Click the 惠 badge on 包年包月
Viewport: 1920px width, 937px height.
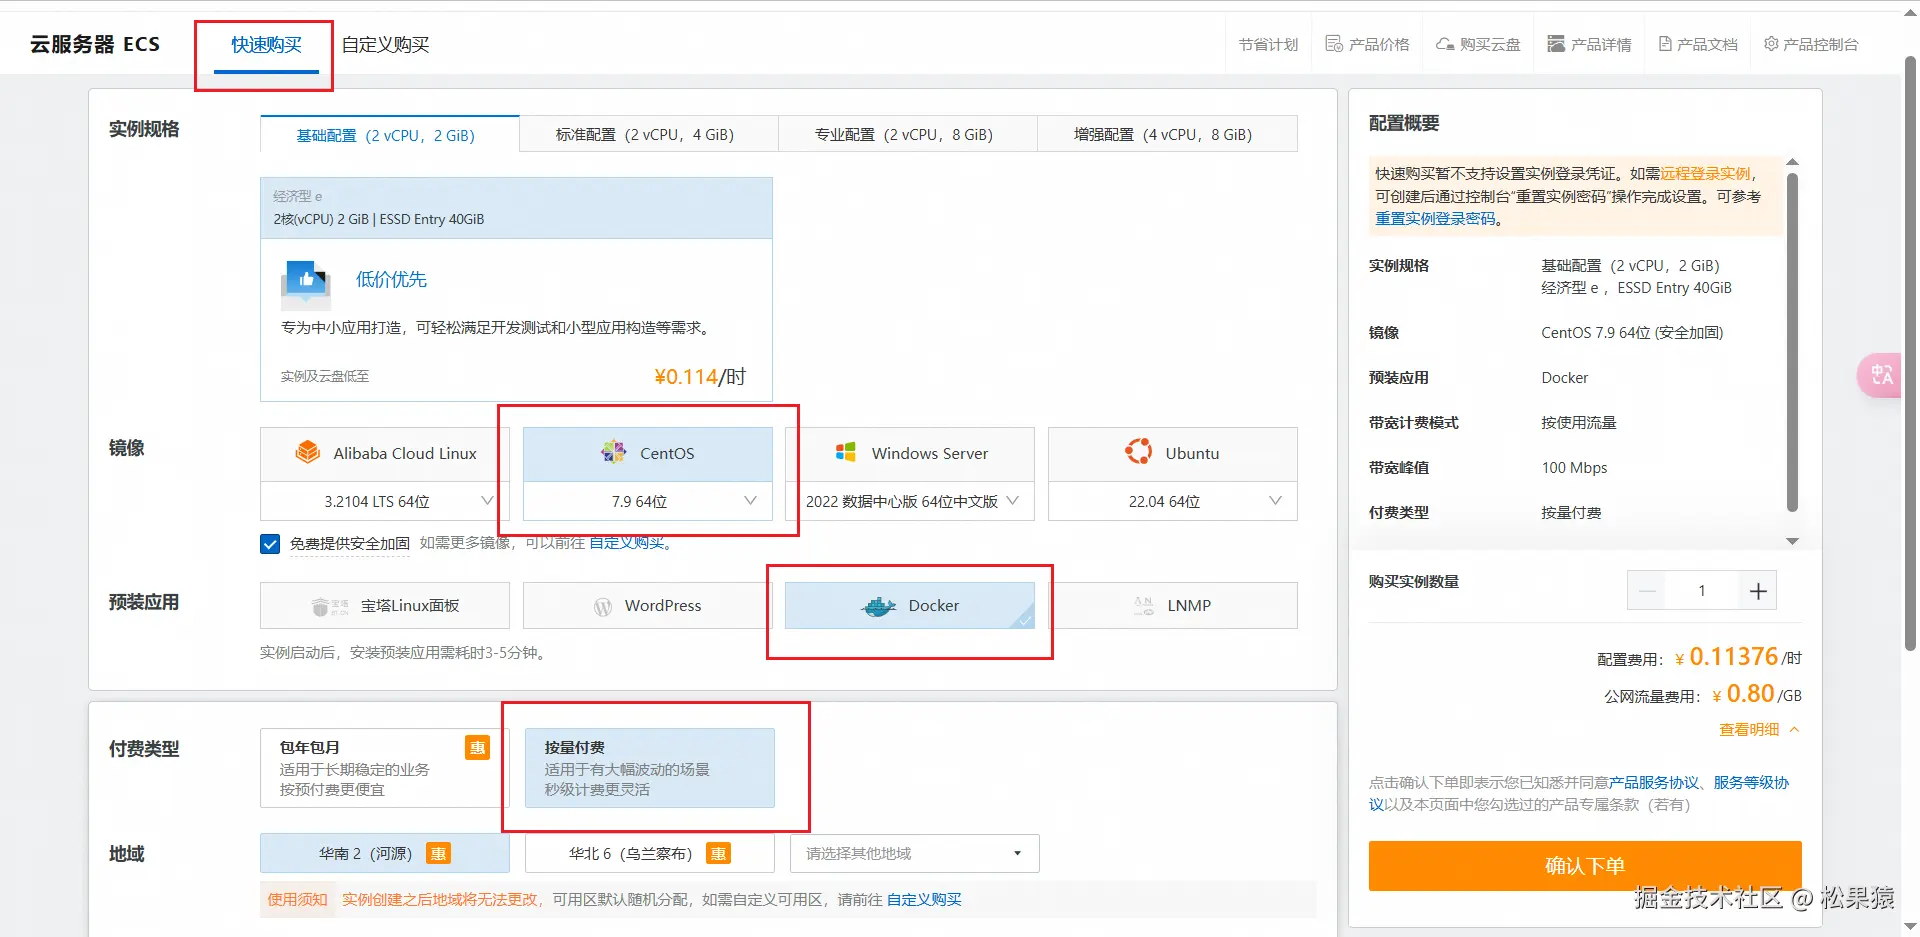[x=478, y=748]
